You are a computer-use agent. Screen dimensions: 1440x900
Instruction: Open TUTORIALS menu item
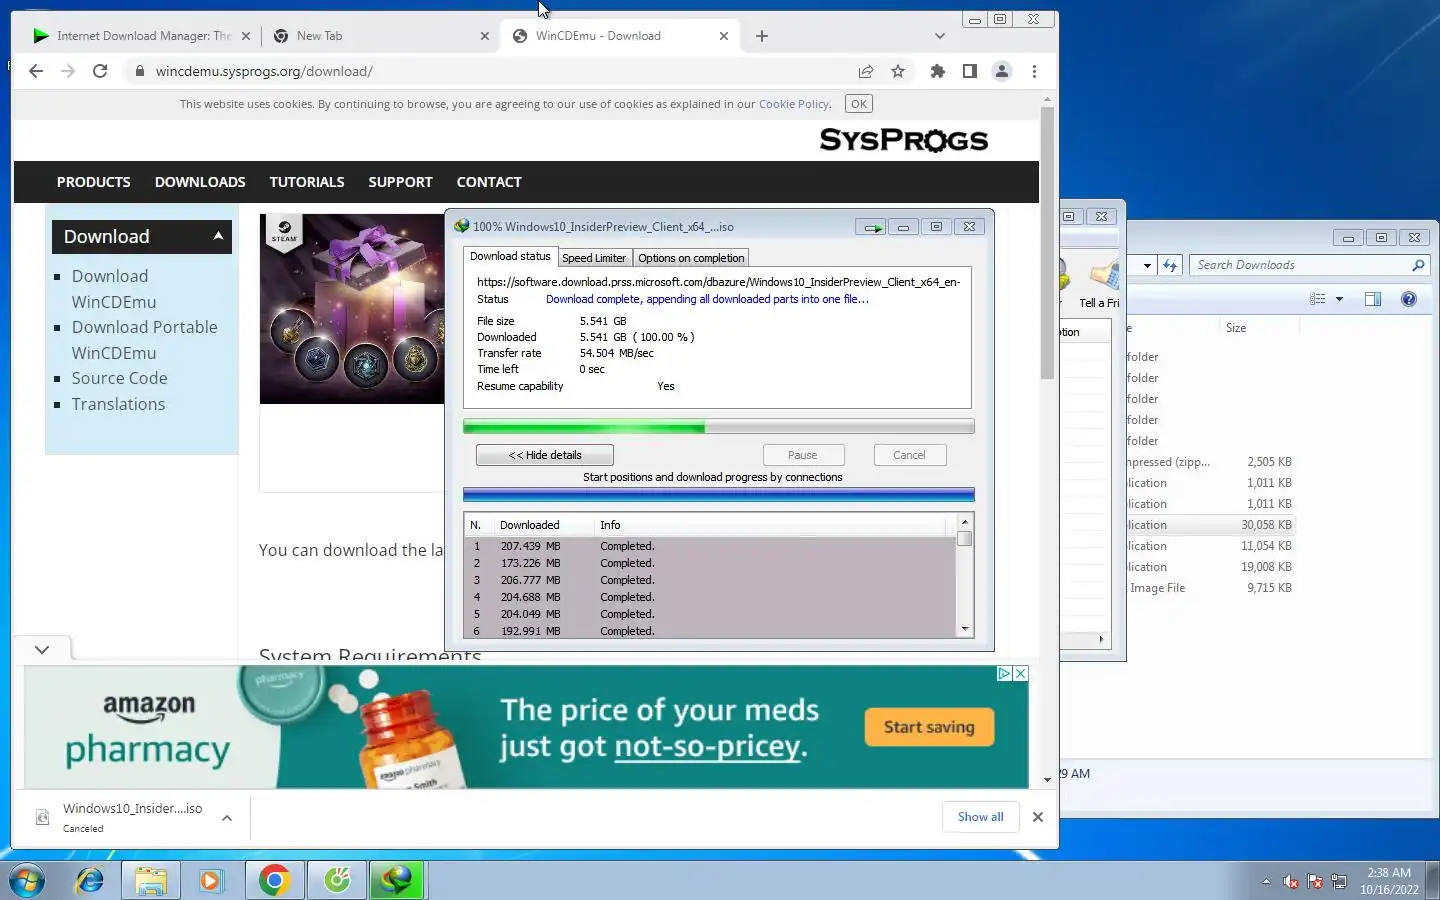(307, 182)
